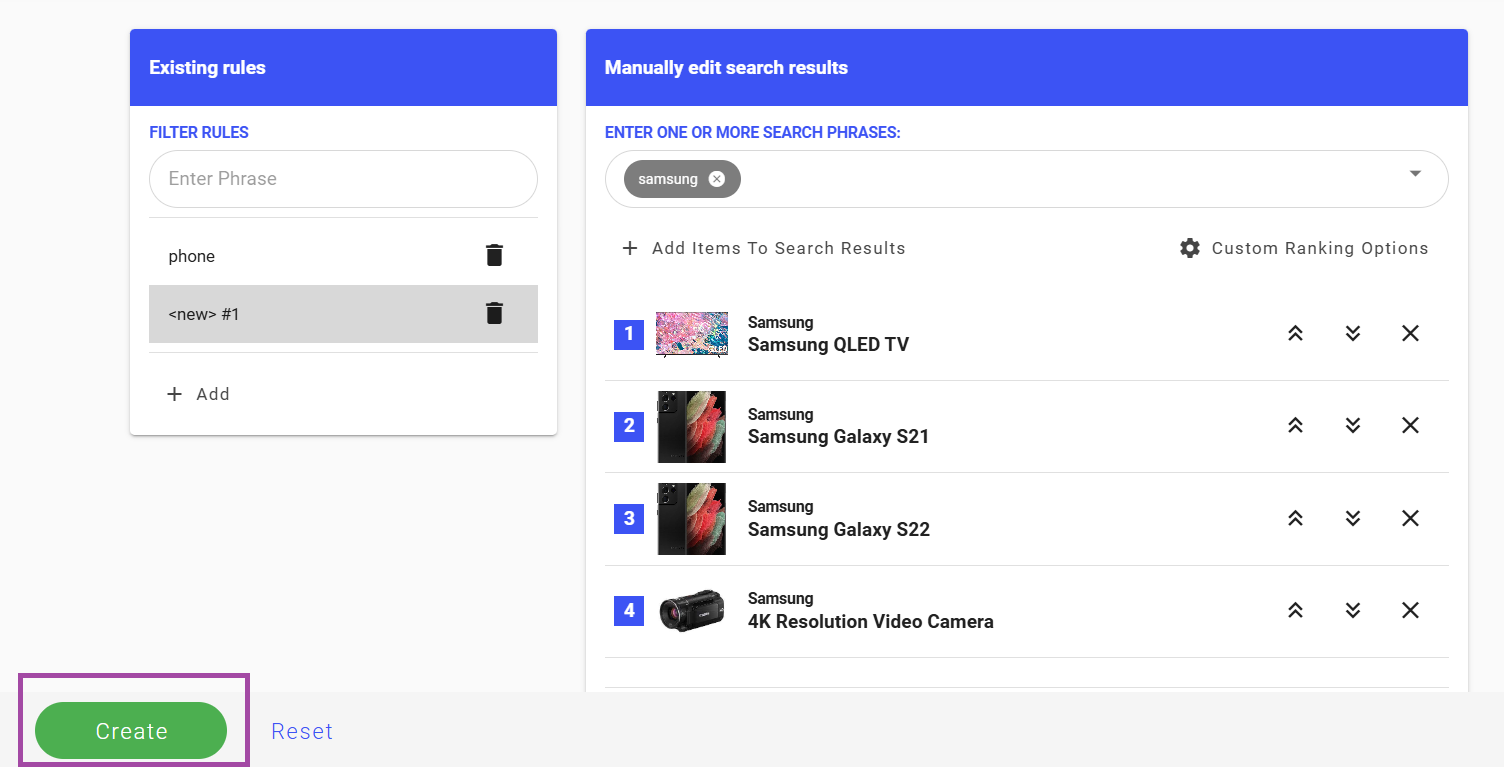Move Samsung Galaxy S21 to bottom
This screenshot has width=1504, height=767.
(1353, 425)
